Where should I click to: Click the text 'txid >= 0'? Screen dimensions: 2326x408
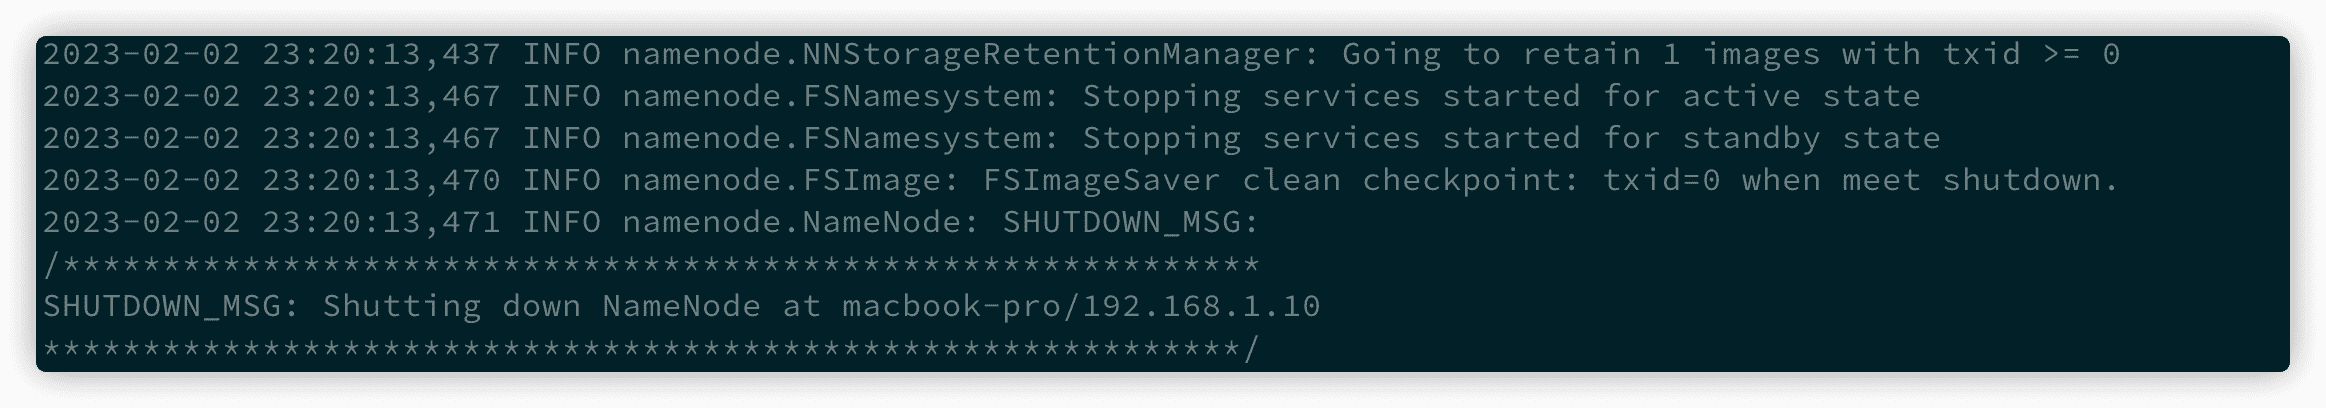(x=2031, y=54)
